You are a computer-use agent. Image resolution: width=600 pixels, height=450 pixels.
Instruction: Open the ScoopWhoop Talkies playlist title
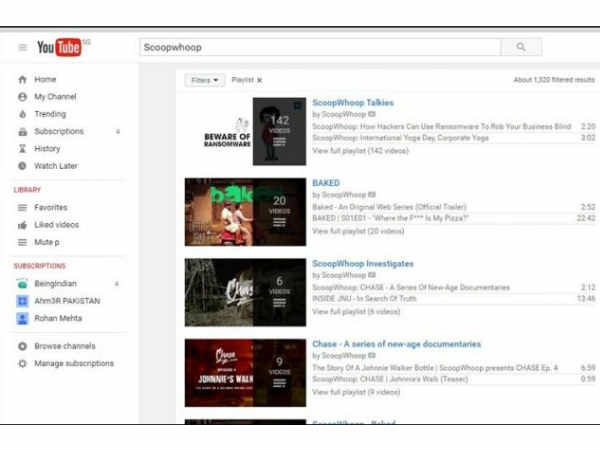353,103
